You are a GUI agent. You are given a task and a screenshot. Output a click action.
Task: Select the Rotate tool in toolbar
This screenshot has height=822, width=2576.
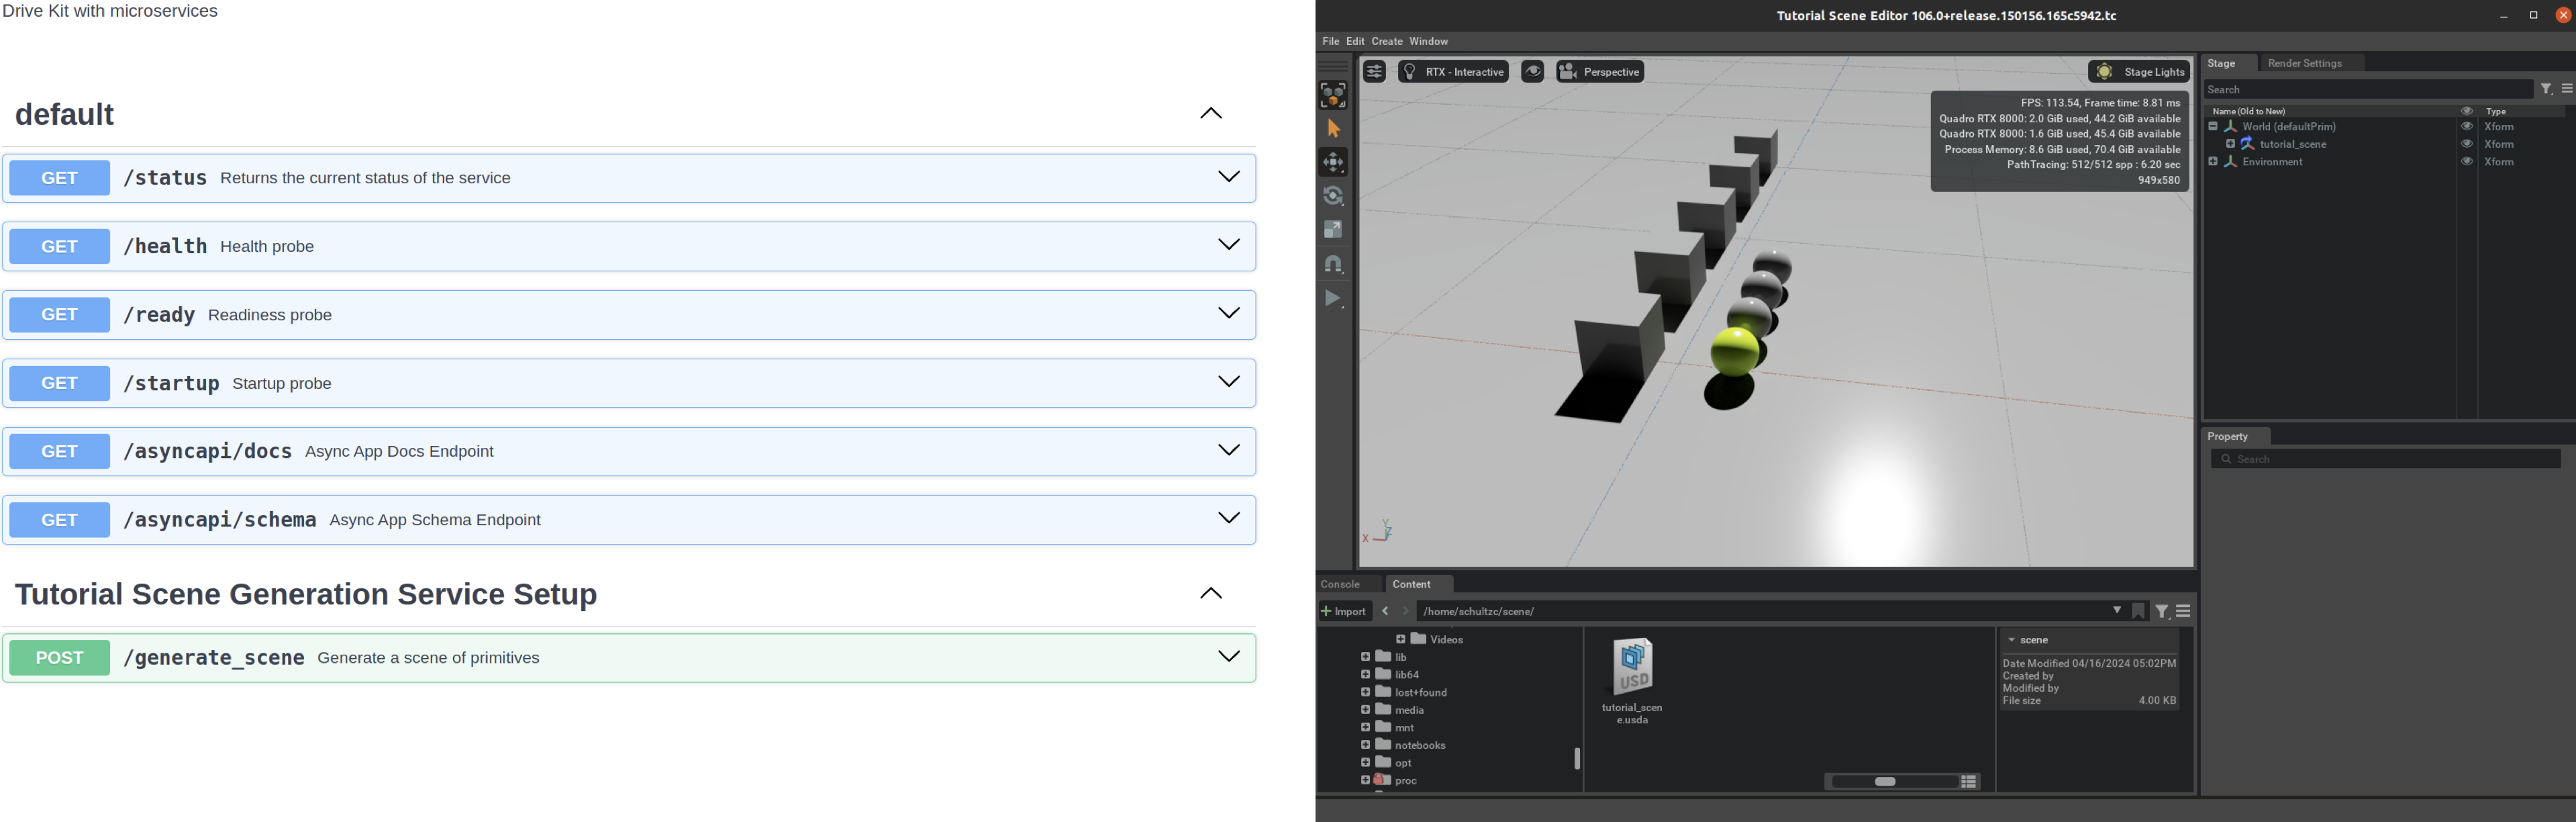tap(1333, 196)
